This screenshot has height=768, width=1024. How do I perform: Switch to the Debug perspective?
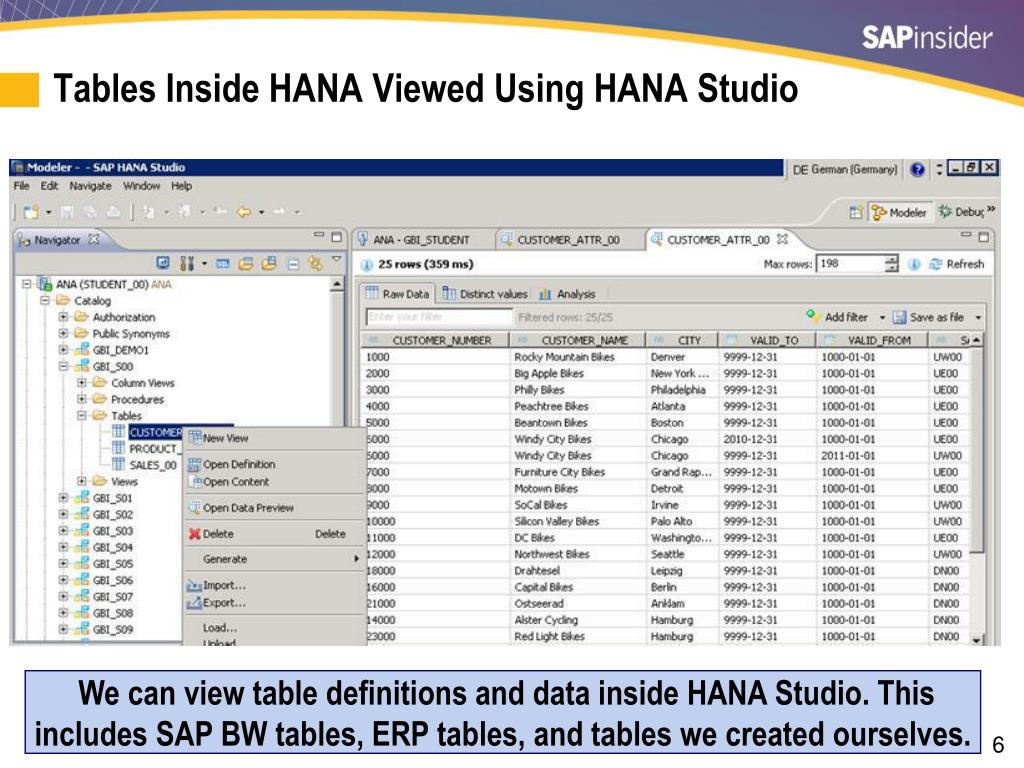coord(961,212)
